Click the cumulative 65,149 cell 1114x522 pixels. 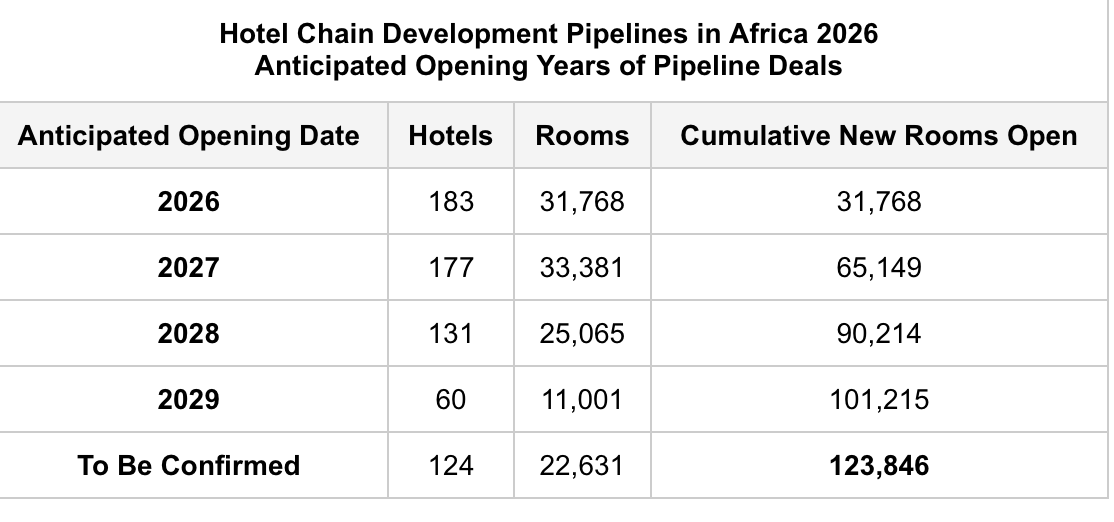878,268
